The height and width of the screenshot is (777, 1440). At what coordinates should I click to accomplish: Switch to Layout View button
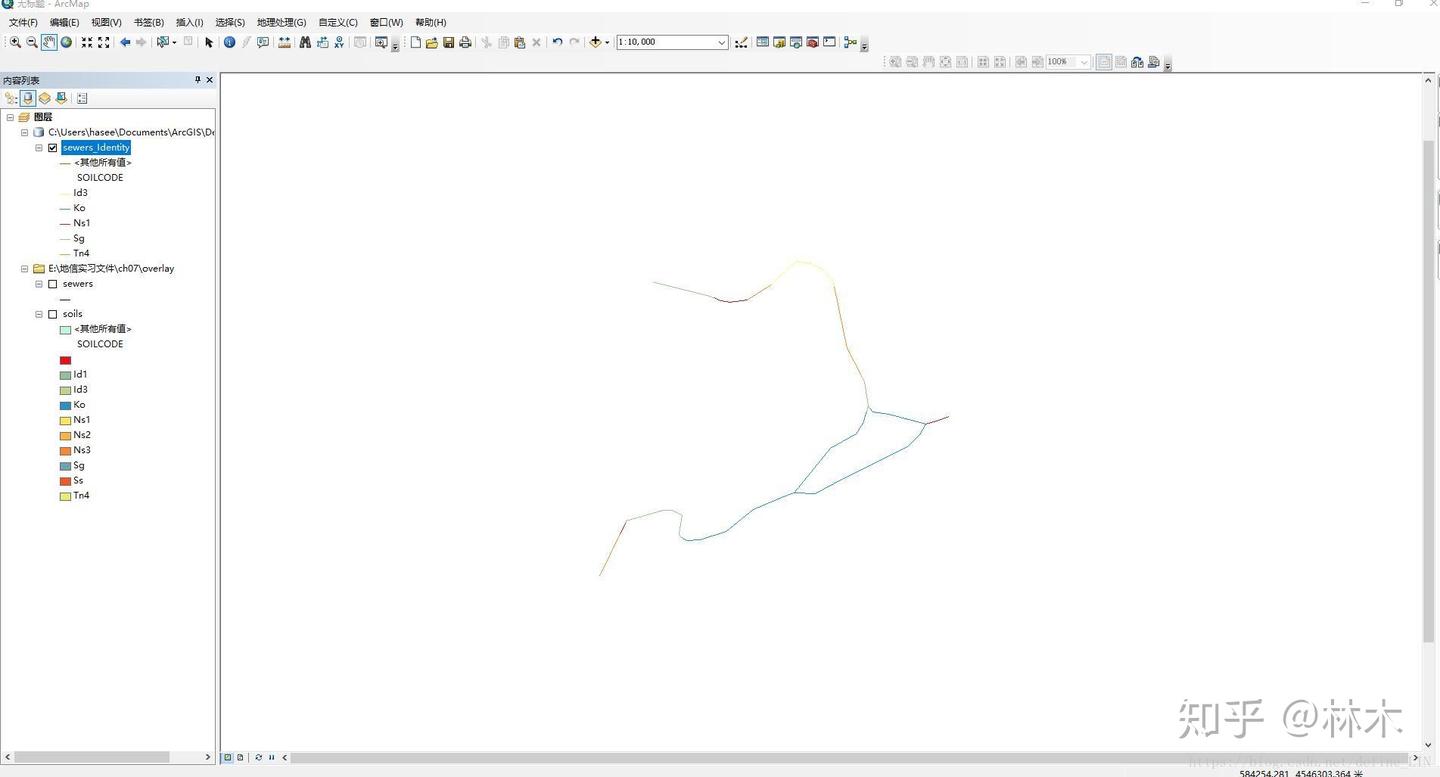pos(240,758)
